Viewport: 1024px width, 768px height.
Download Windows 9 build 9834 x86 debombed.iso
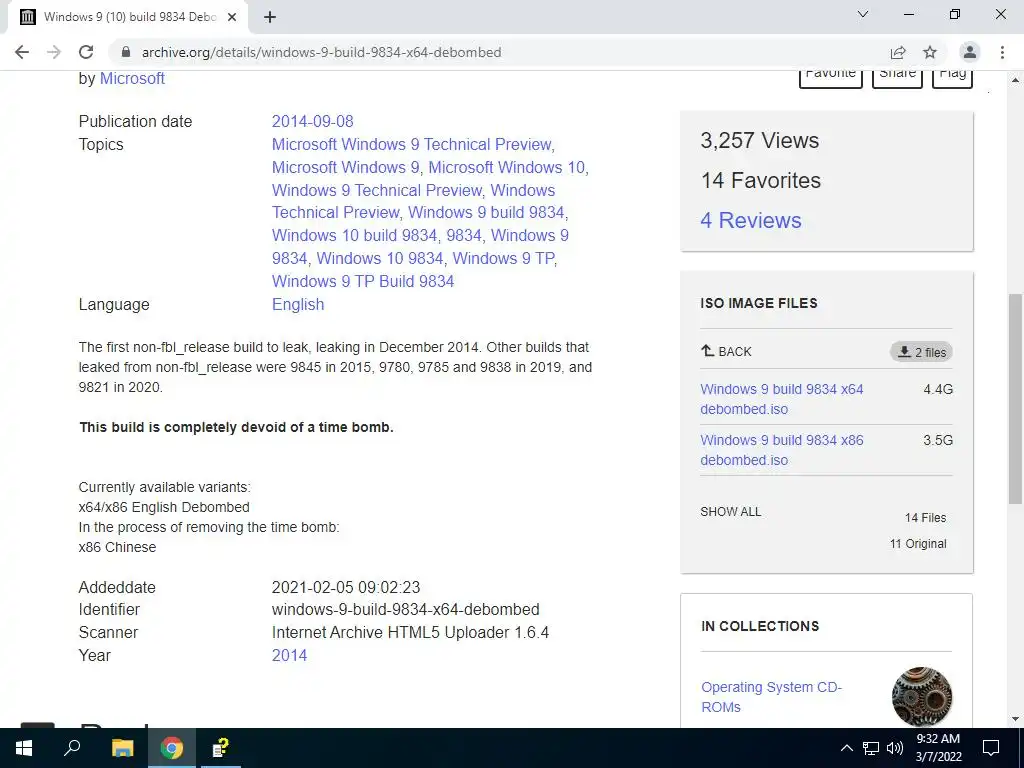pyautogui.click(x=782, y=450)
